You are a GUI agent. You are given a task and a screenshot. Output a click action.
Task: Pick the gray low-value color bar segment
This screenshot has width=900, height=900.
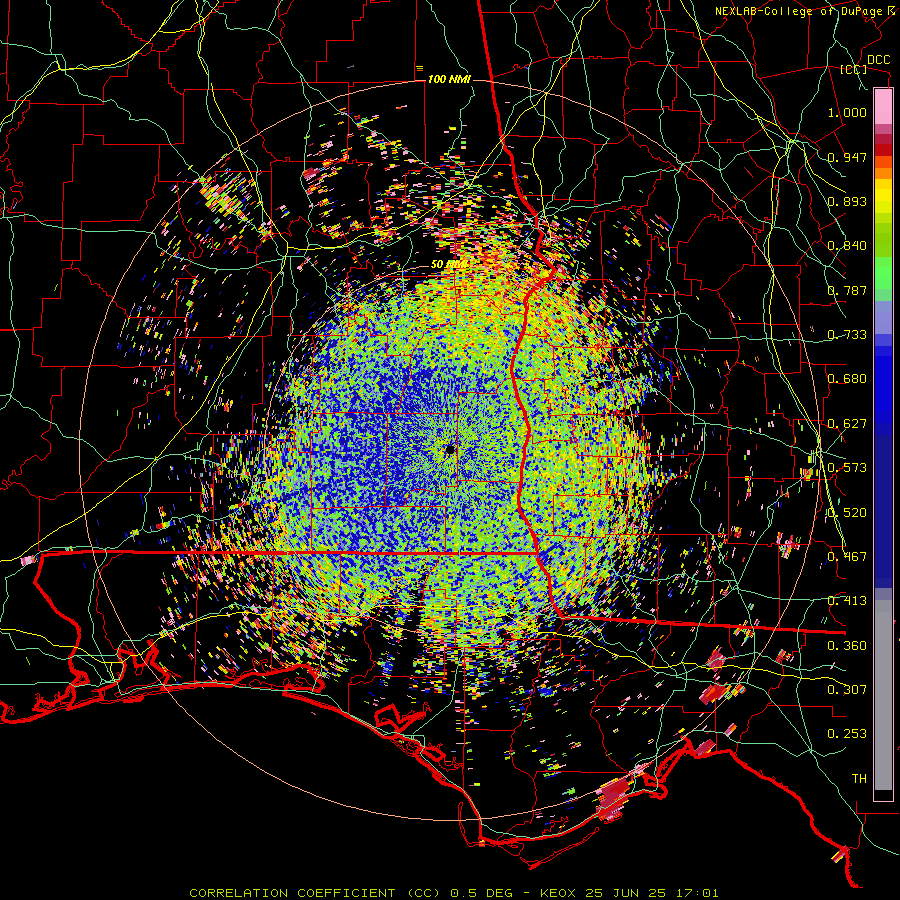click(883, 695)
